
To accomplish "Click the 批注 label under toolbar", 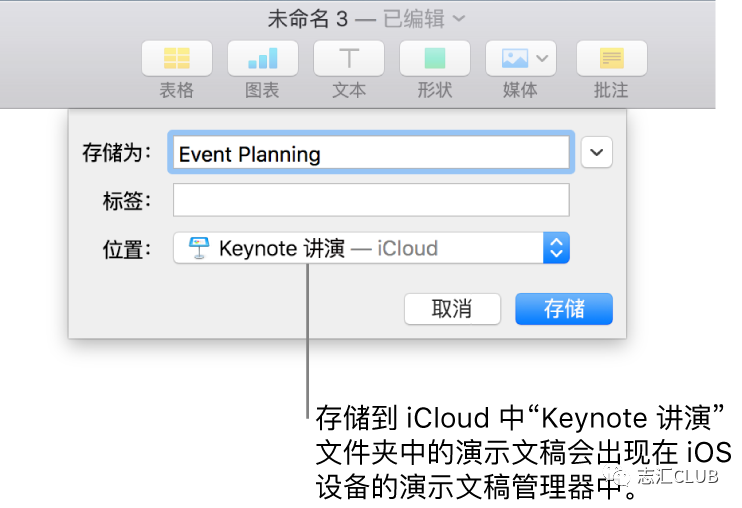I will tap(611, 90).
